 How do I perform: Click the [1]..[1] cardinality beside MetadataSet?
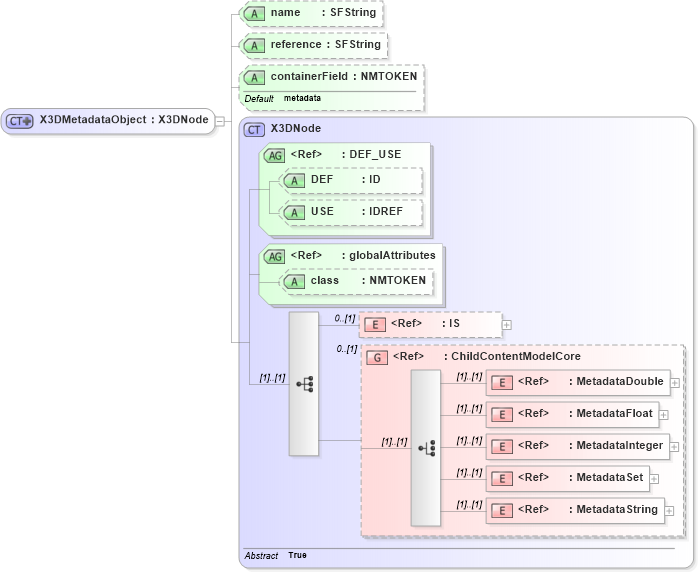click(469, 472)
